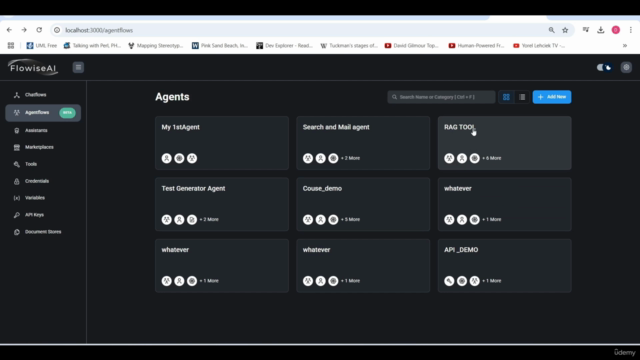This screenshot has width=640, height=360.
Task: Click browser back arrow
Action: [9, 30]
